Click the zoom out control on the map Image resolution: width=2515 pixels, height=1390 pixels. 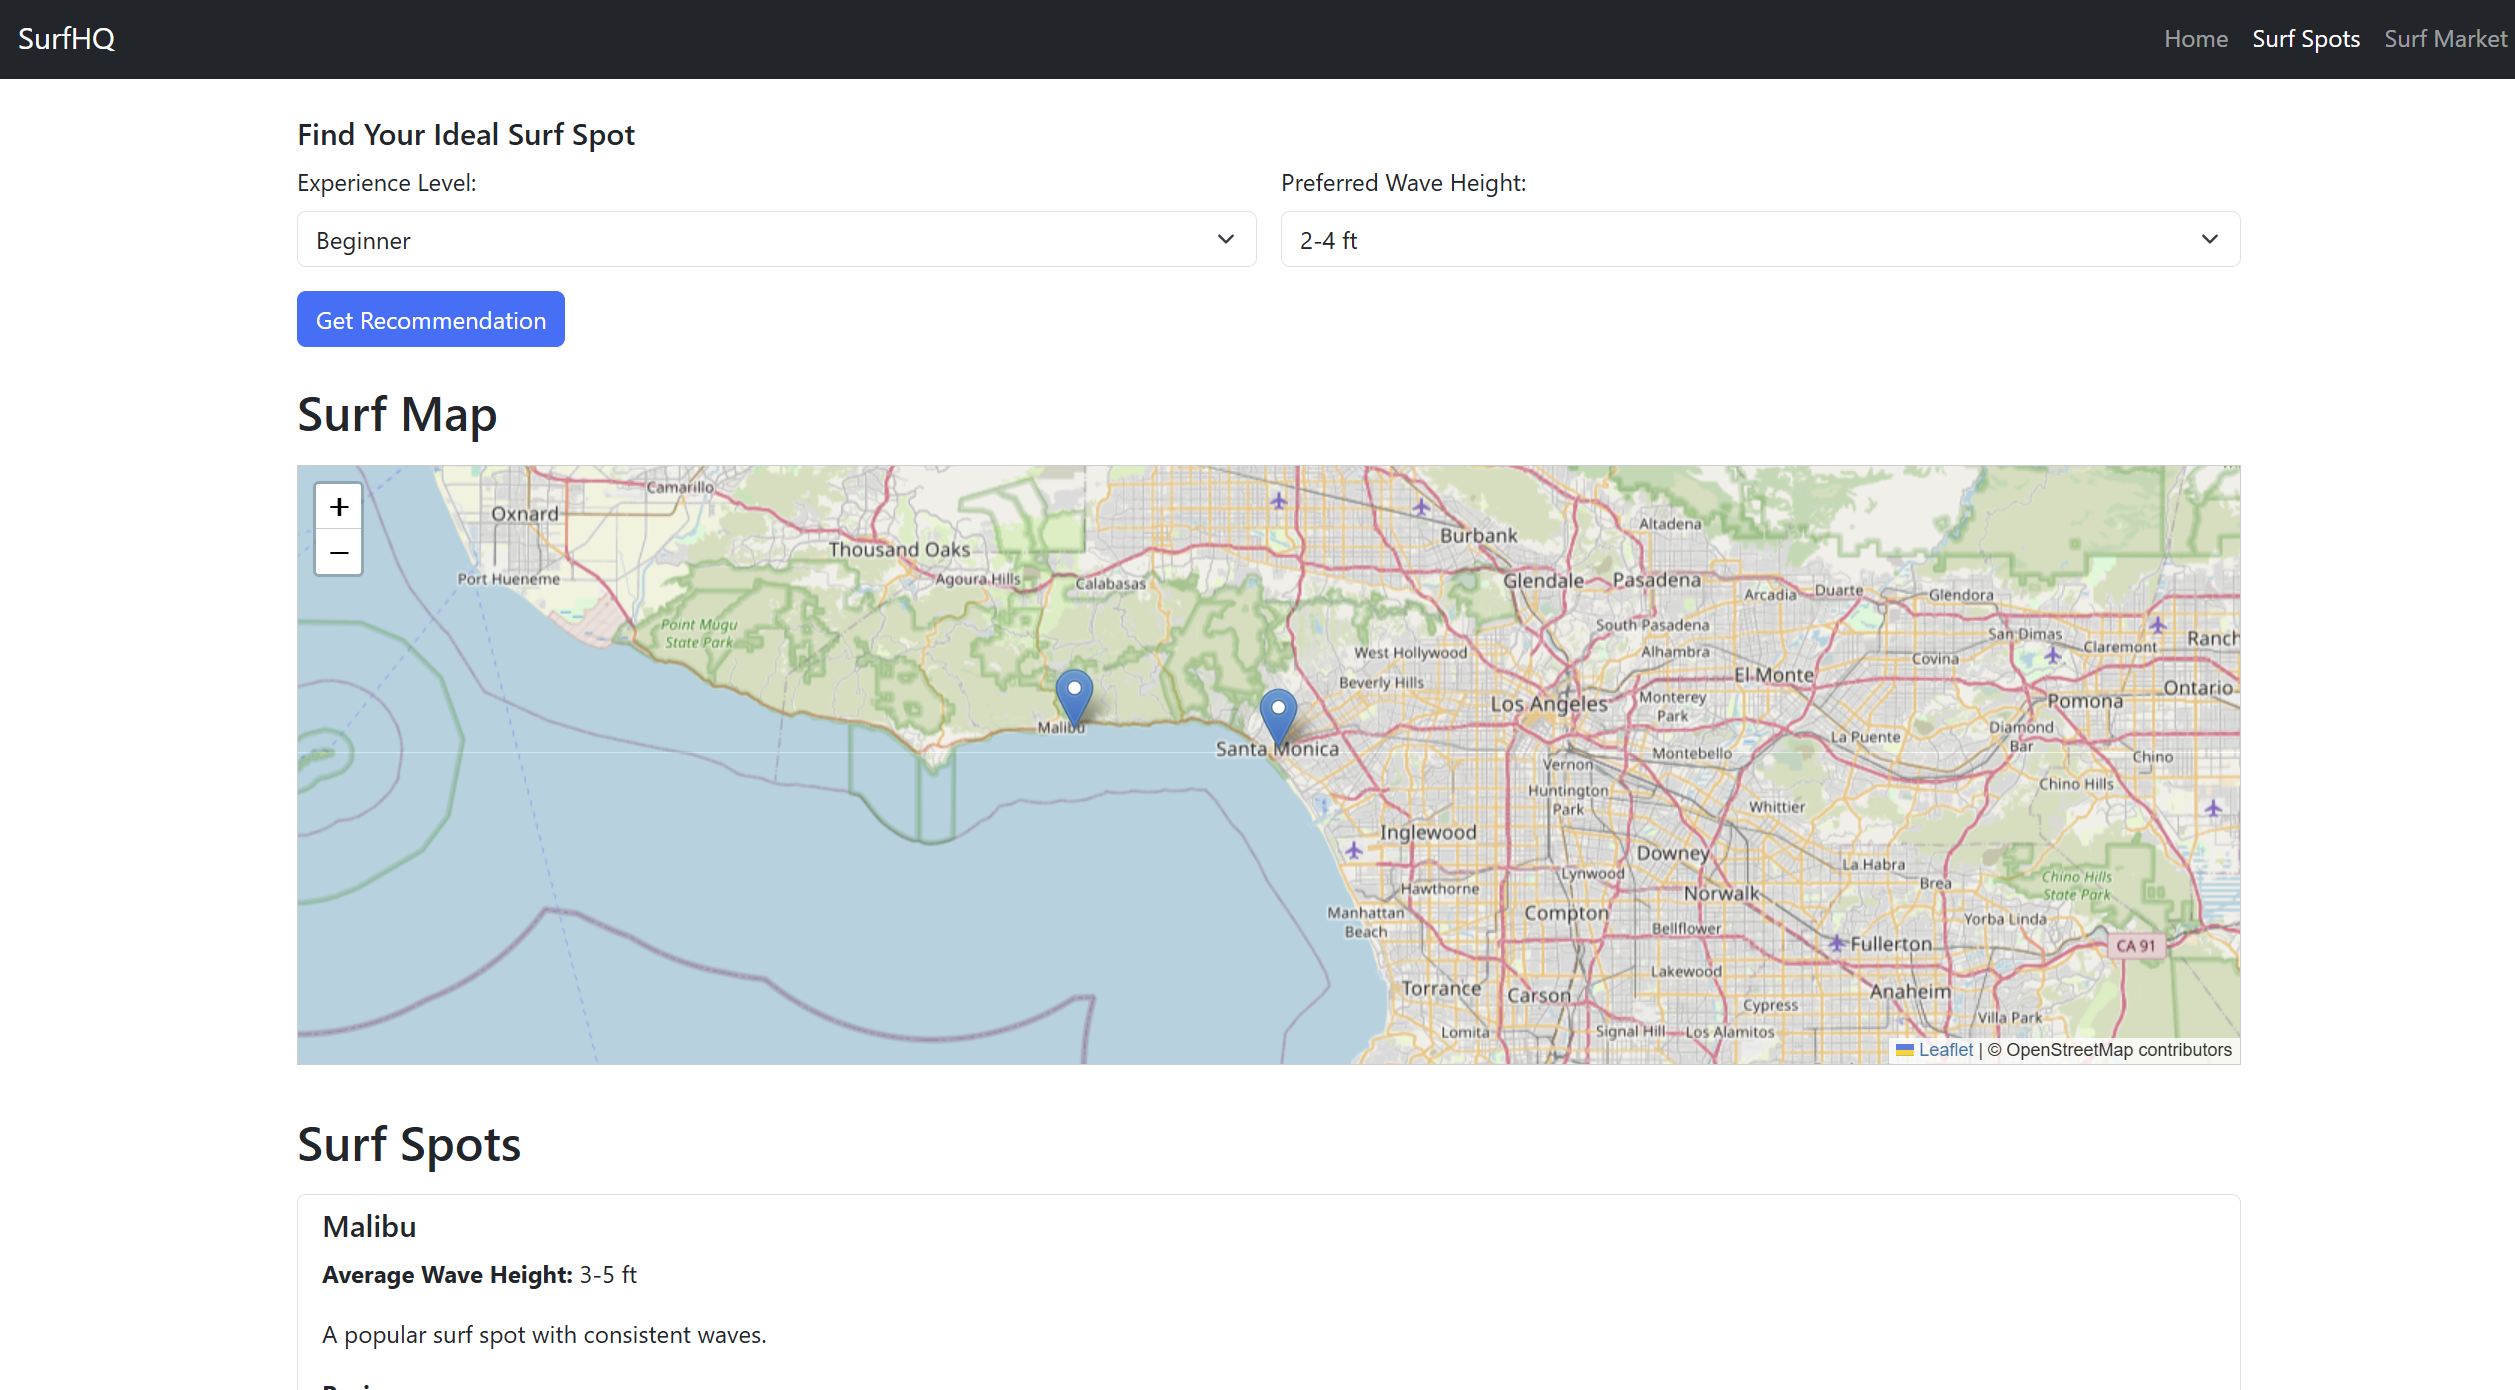click(338, 552)
